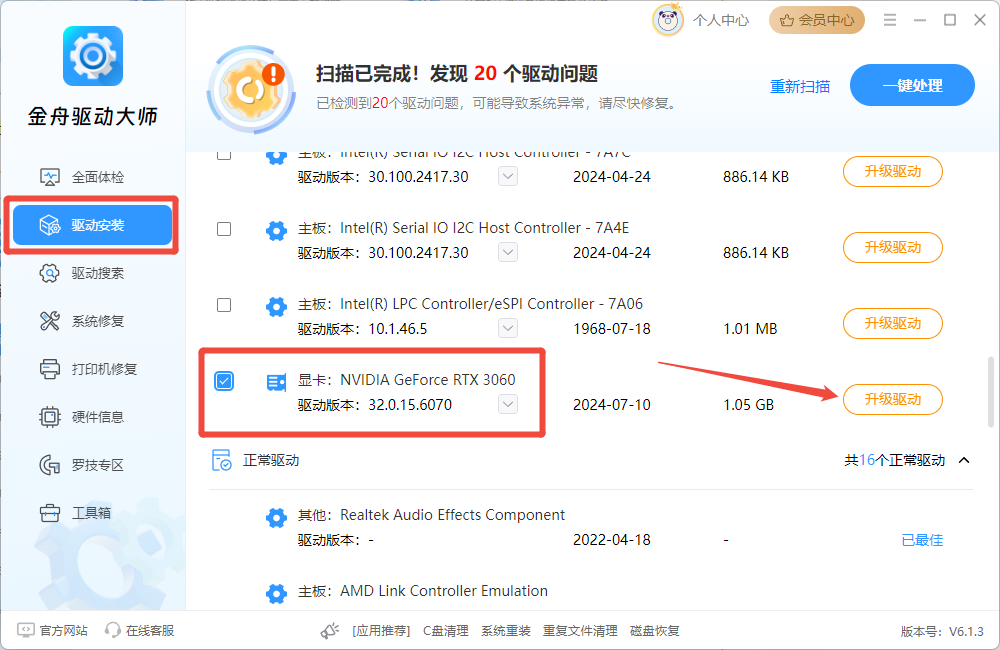Viewport: 1000px width, 650px height.
Task: Open version dropdown for NVIDIA driver 32.0.15.6070
Action: [508, 404]
